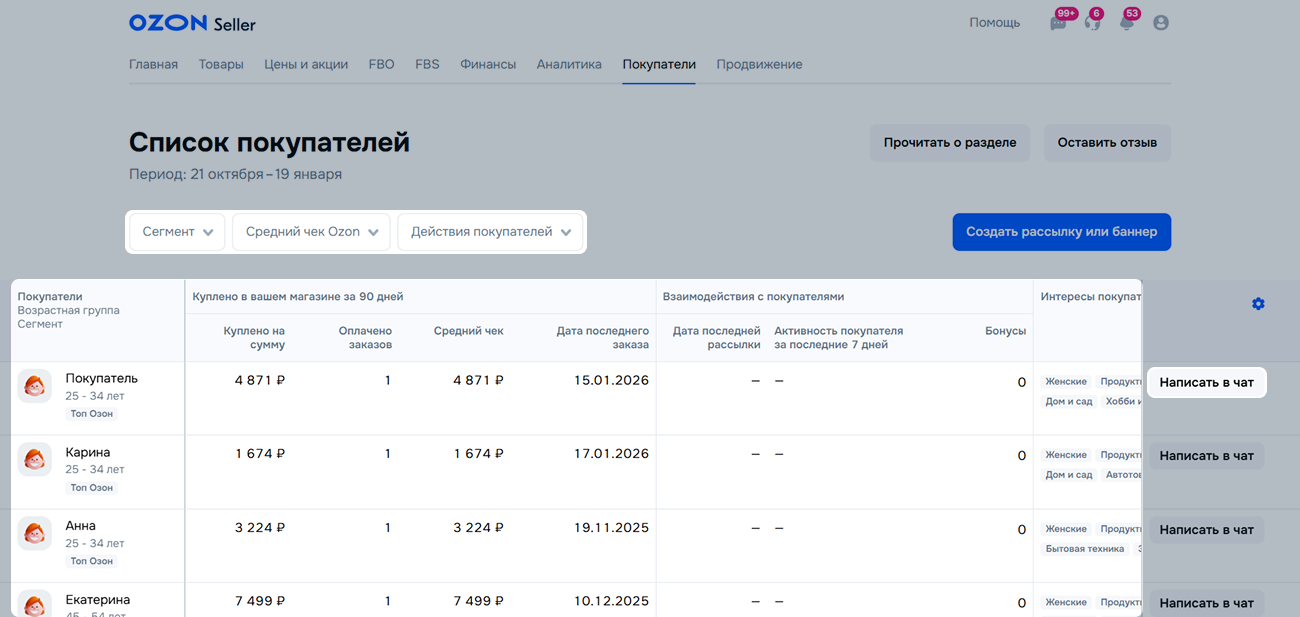This screenshot has height=617, width=1300.
Task: Click Написать в чат for first Покупатель
Action: coord(1206,383)
